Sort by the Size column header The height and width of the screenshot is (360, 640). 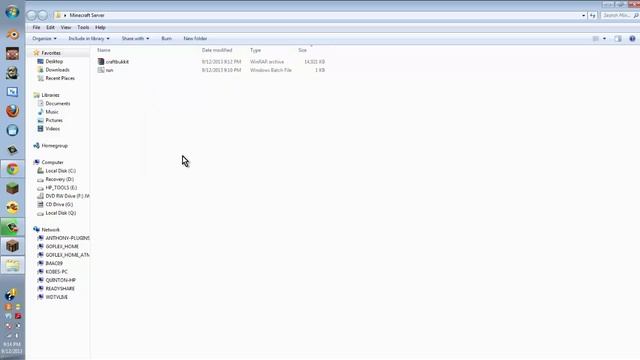coord(302,50)
